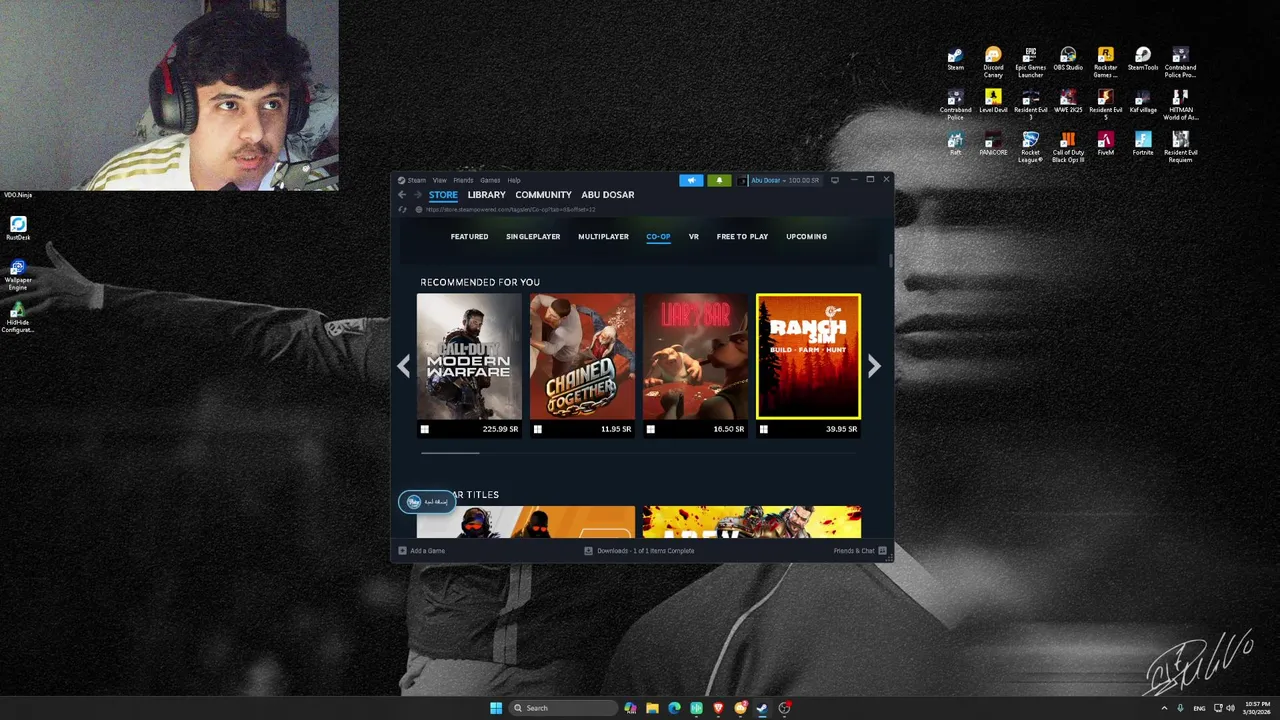Select the SINGLEPLAYER store tab

533,237
